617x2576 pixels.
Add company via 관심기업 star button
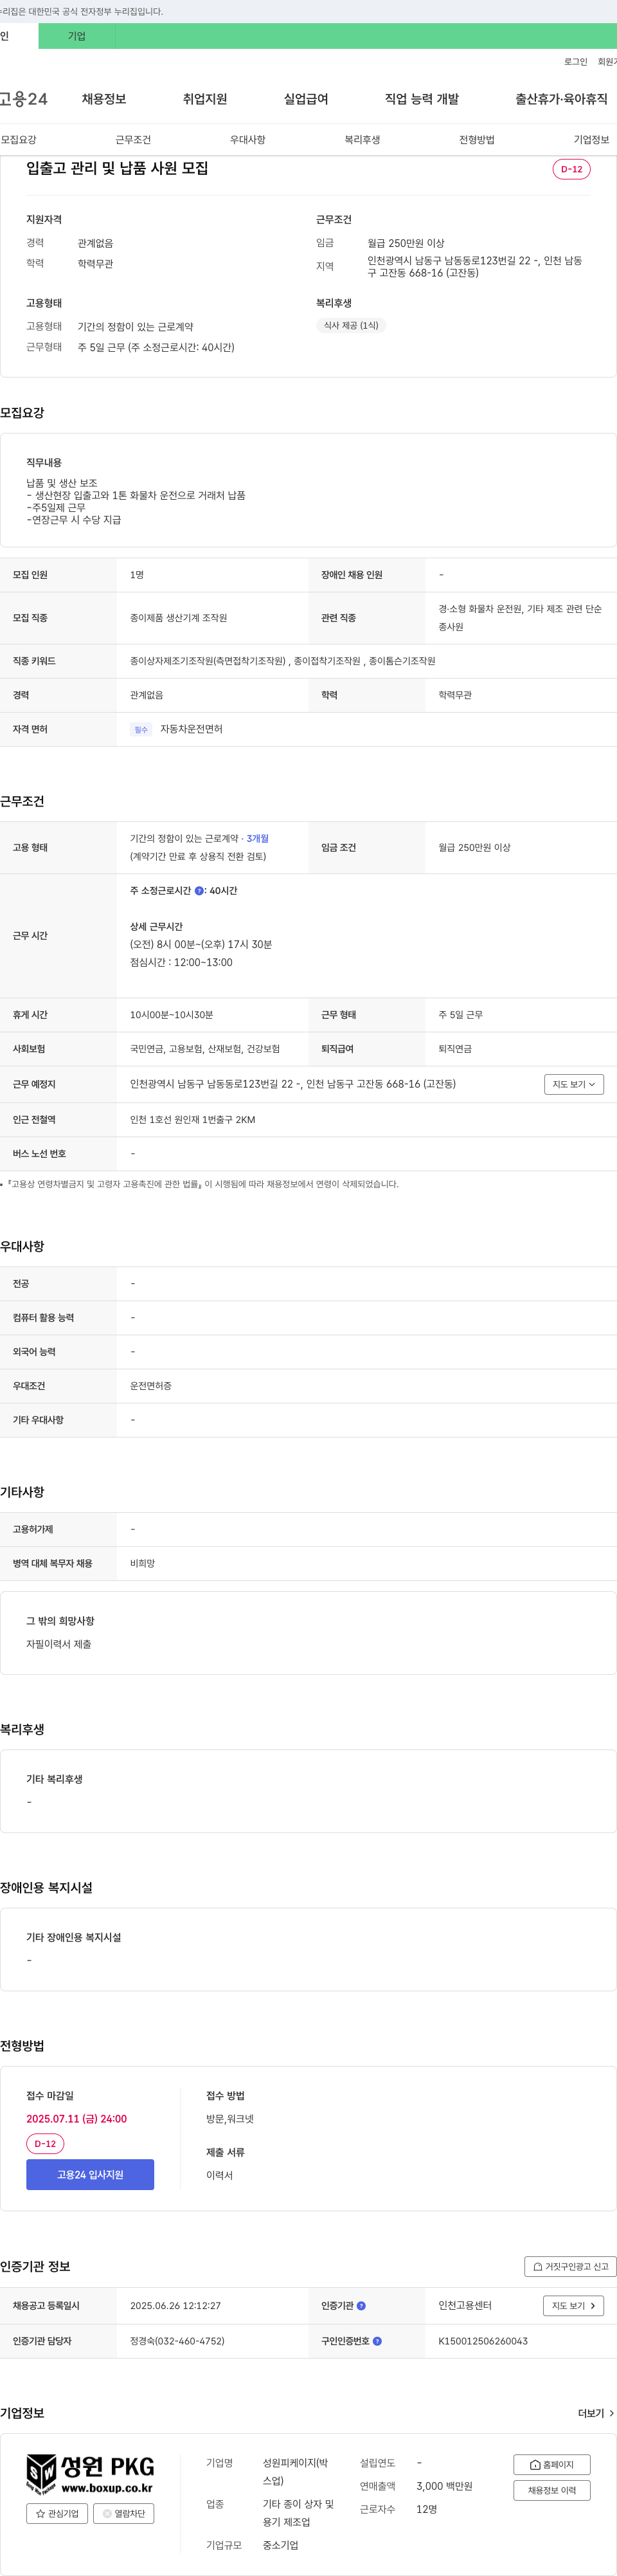coord(57,2513)
